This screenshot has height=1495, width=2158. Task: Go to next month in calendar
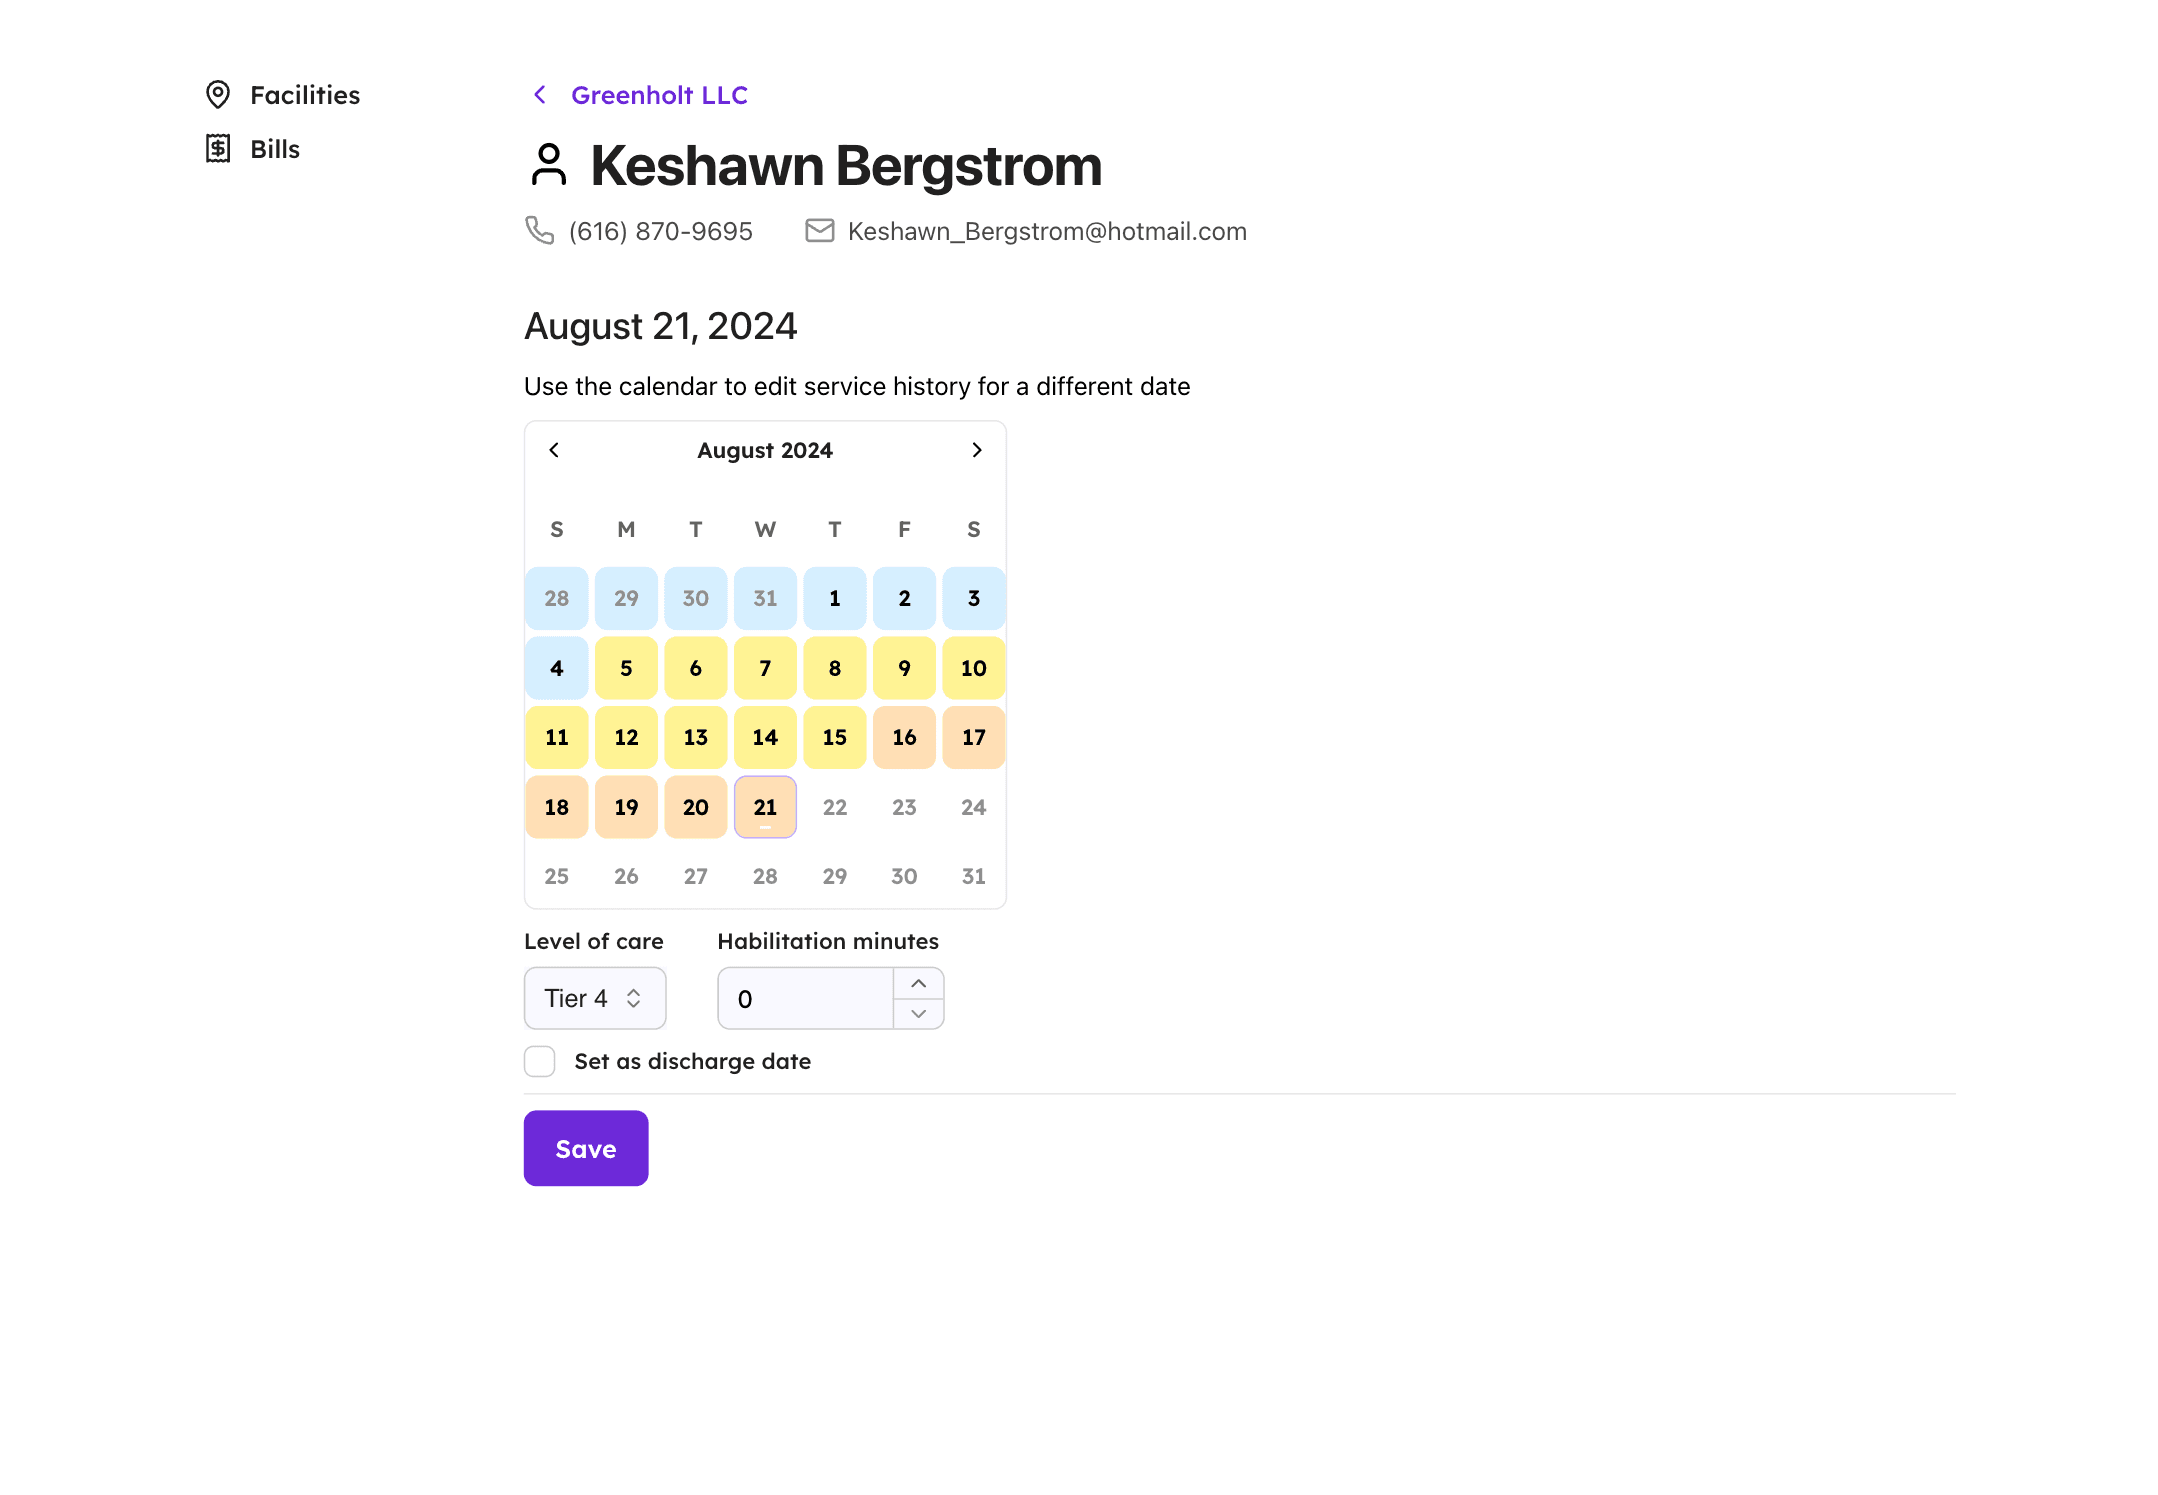click(977, 450)
